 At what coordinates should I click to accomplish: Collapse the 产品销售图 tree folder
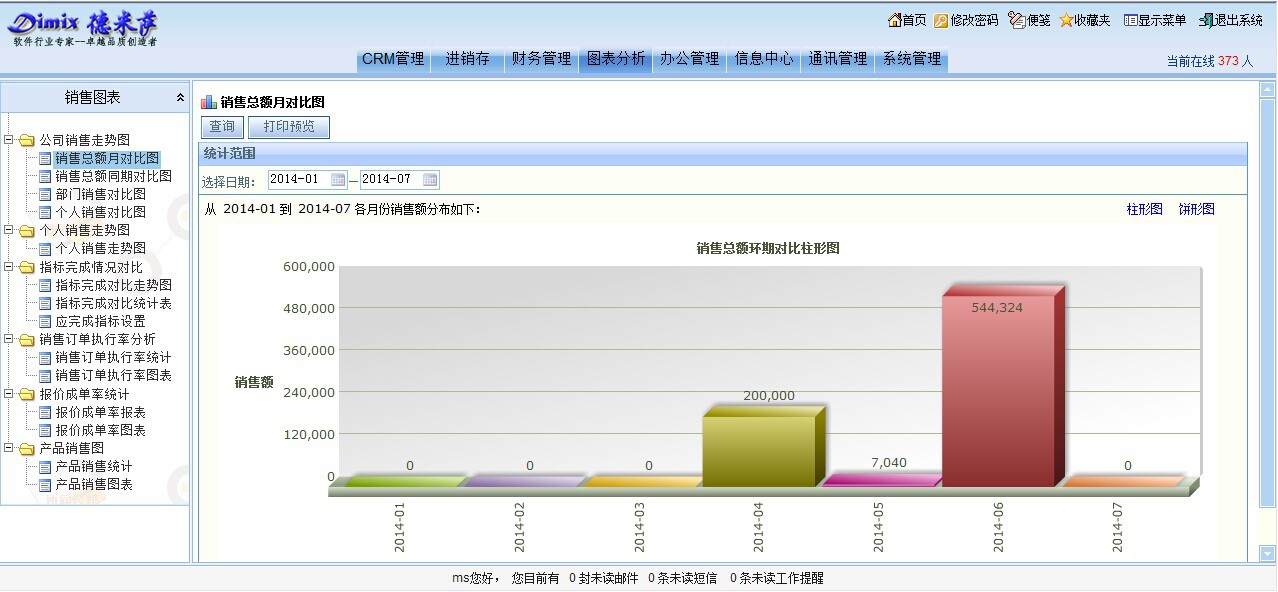(9, 449)
